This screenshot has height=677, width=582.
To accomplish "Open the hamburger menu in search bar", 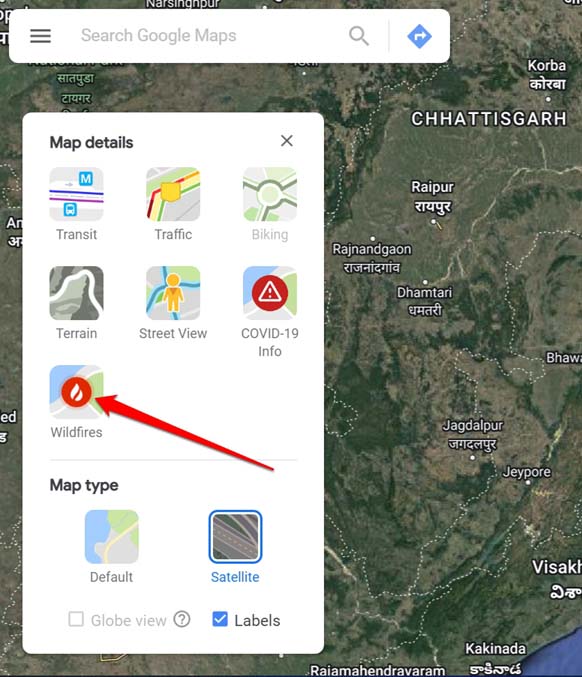I will tap(41, 35).
